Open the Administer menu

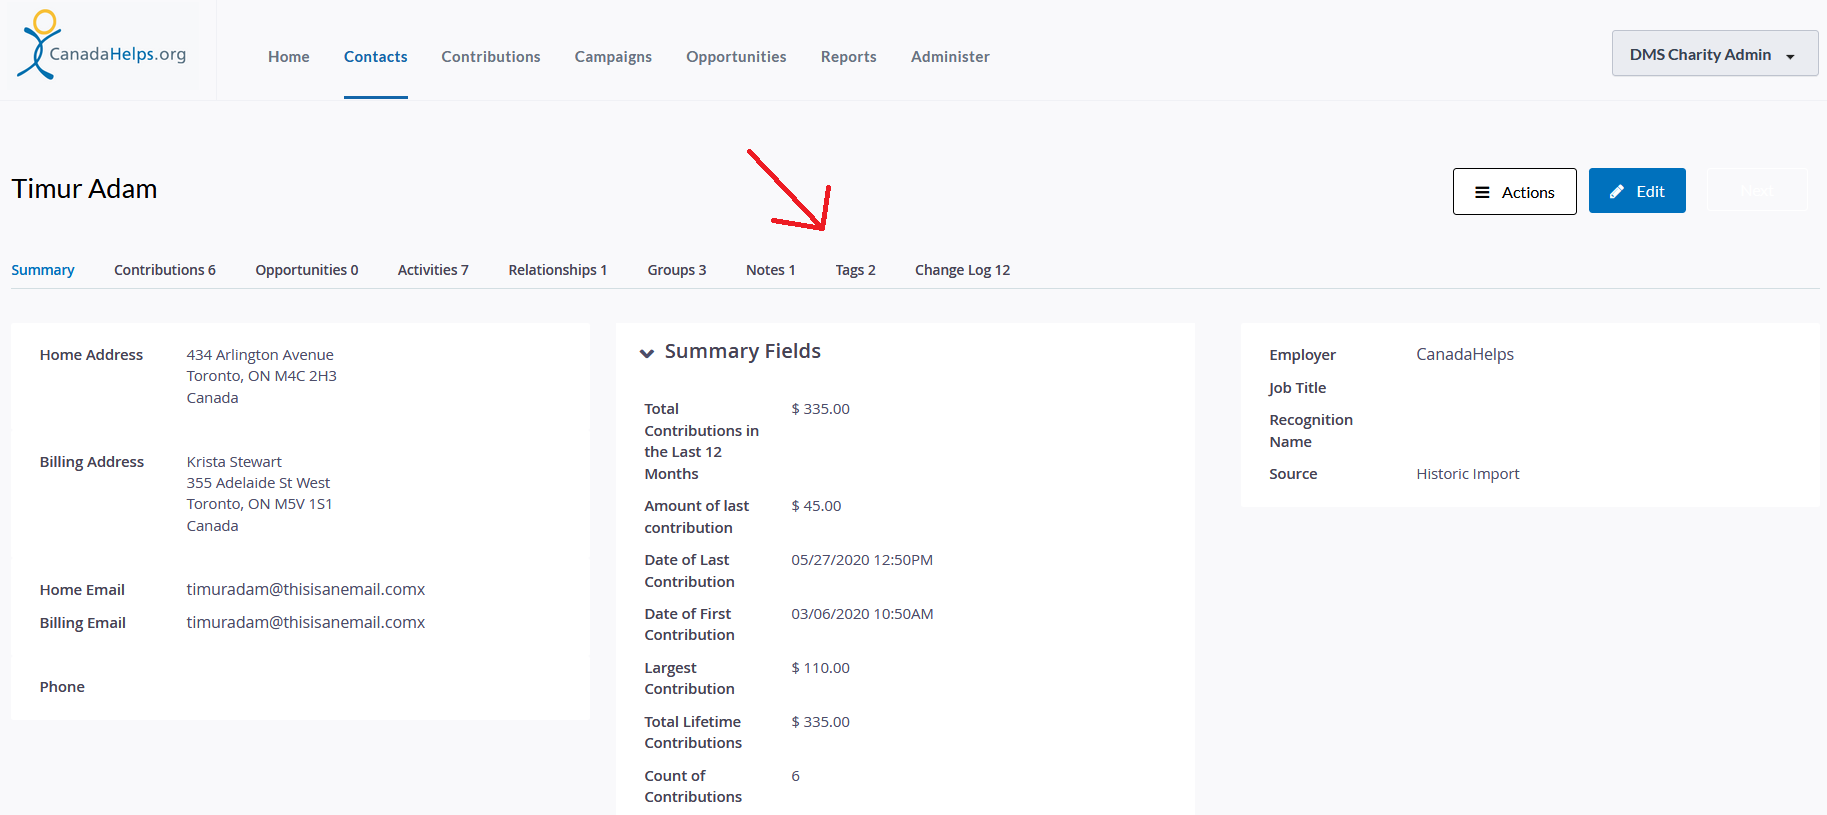click(x=950, y=57)
